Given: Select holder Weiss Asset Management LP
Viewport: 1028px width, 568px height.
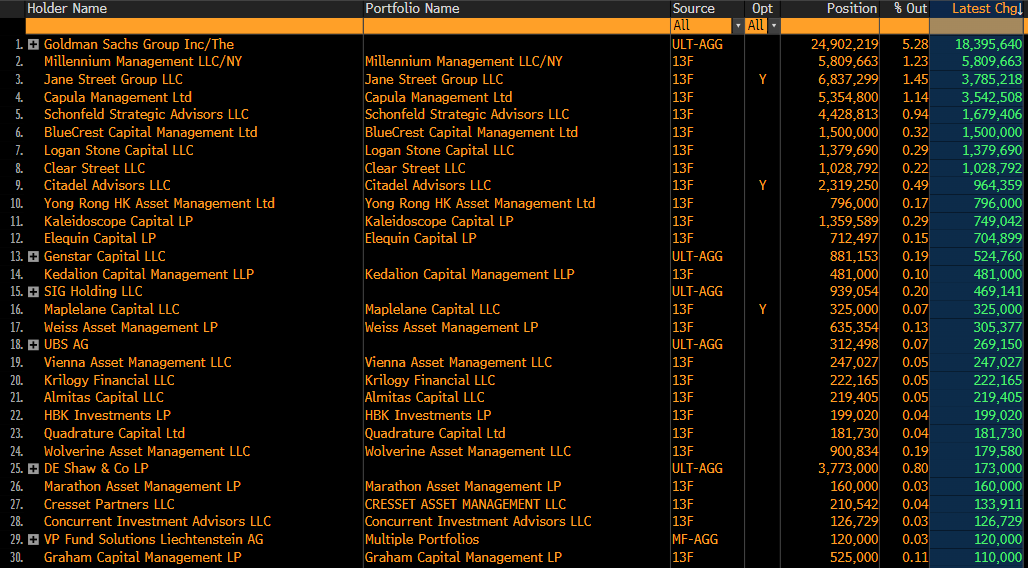Looking at the screenshot, I should 130,327.
